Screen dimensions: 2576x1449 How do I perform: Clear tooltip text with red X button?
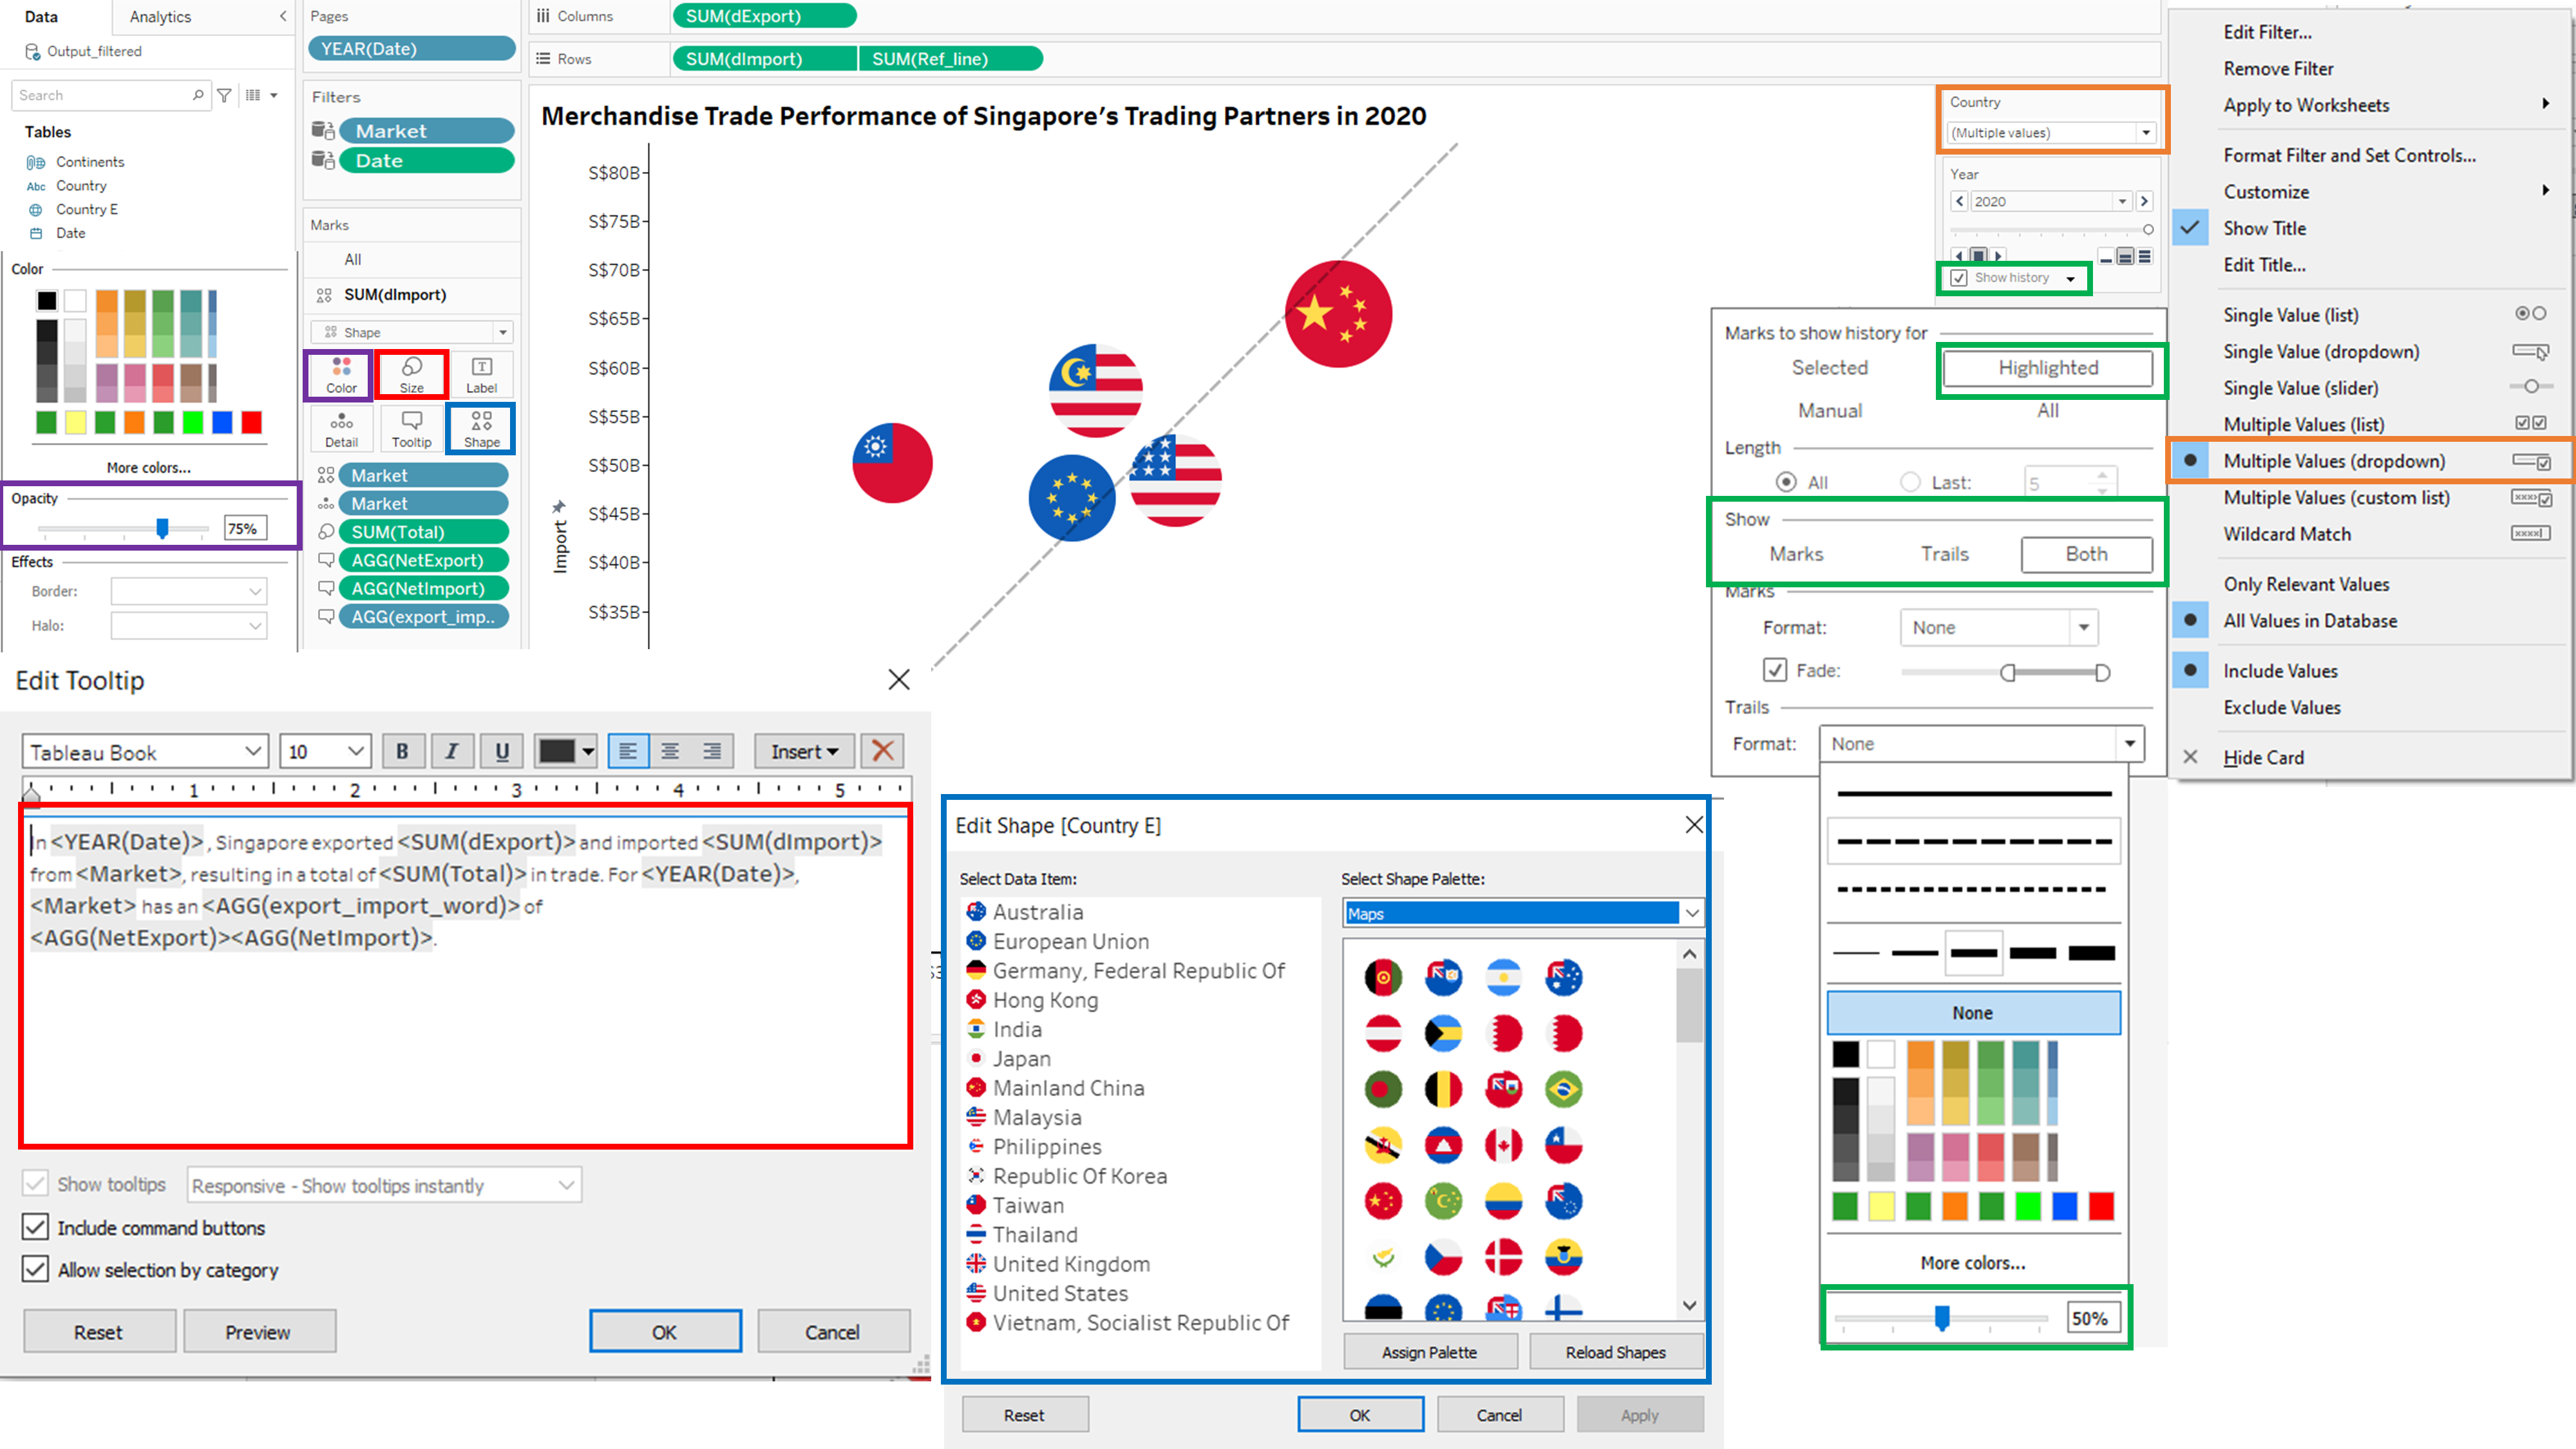(882, 751)
